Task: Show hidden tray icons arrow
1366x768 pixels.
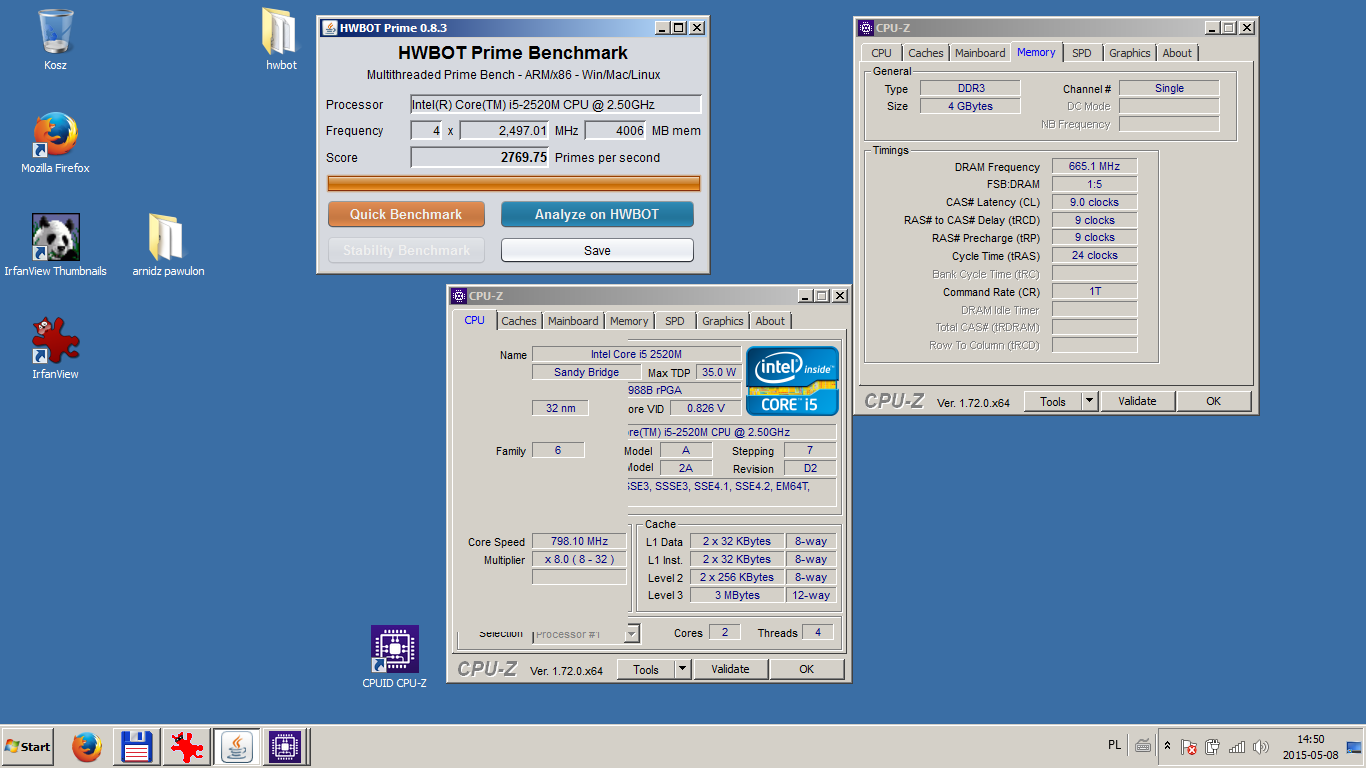Action: [x=1167, y=746]
